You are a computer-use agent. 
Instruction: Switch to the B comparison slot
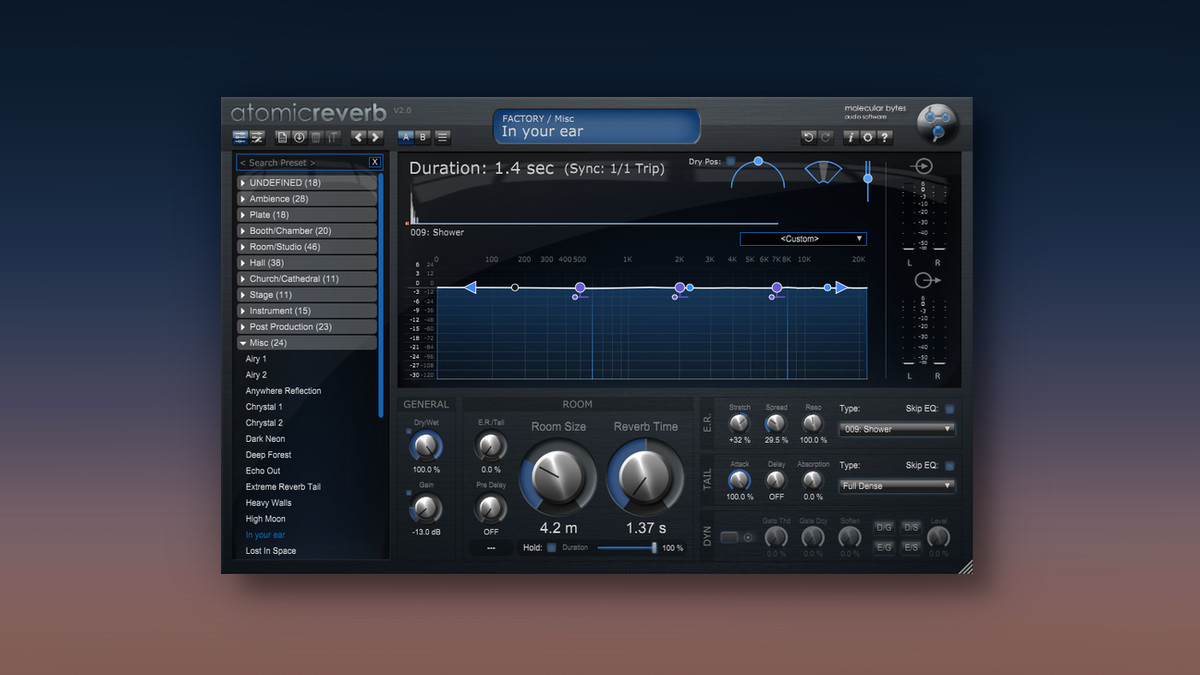423,137
